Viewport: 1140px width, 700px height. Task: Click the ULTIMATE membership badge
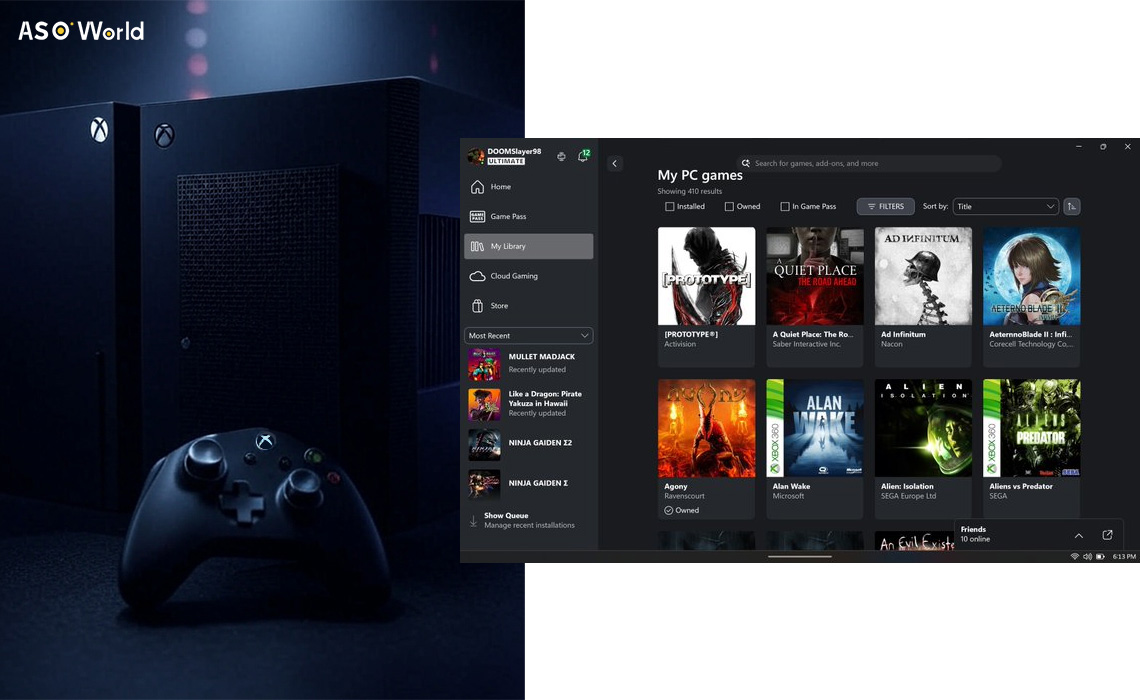tap(506, 161)
